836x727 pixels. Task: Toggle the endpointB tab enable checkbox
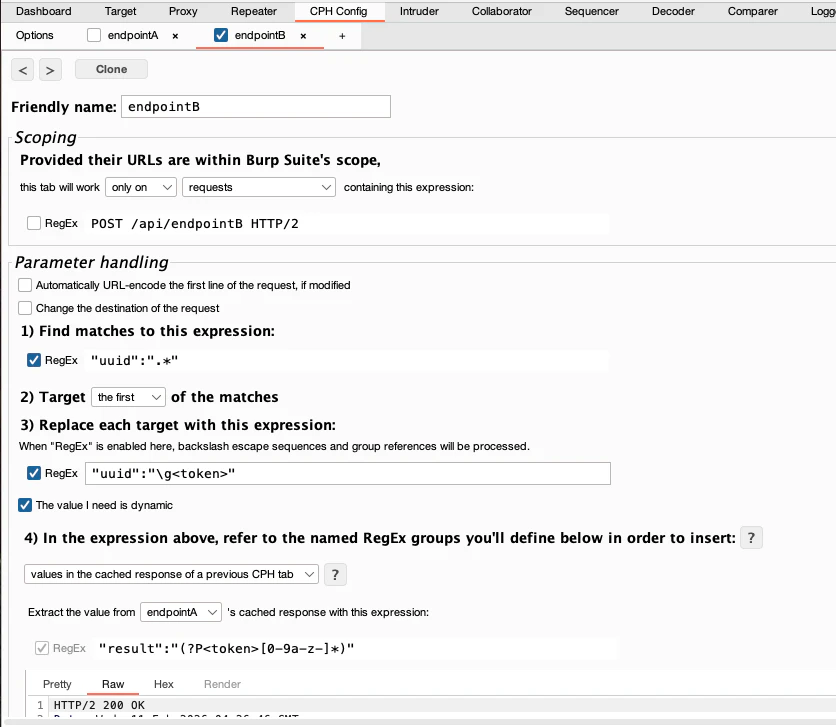[221, 35]
